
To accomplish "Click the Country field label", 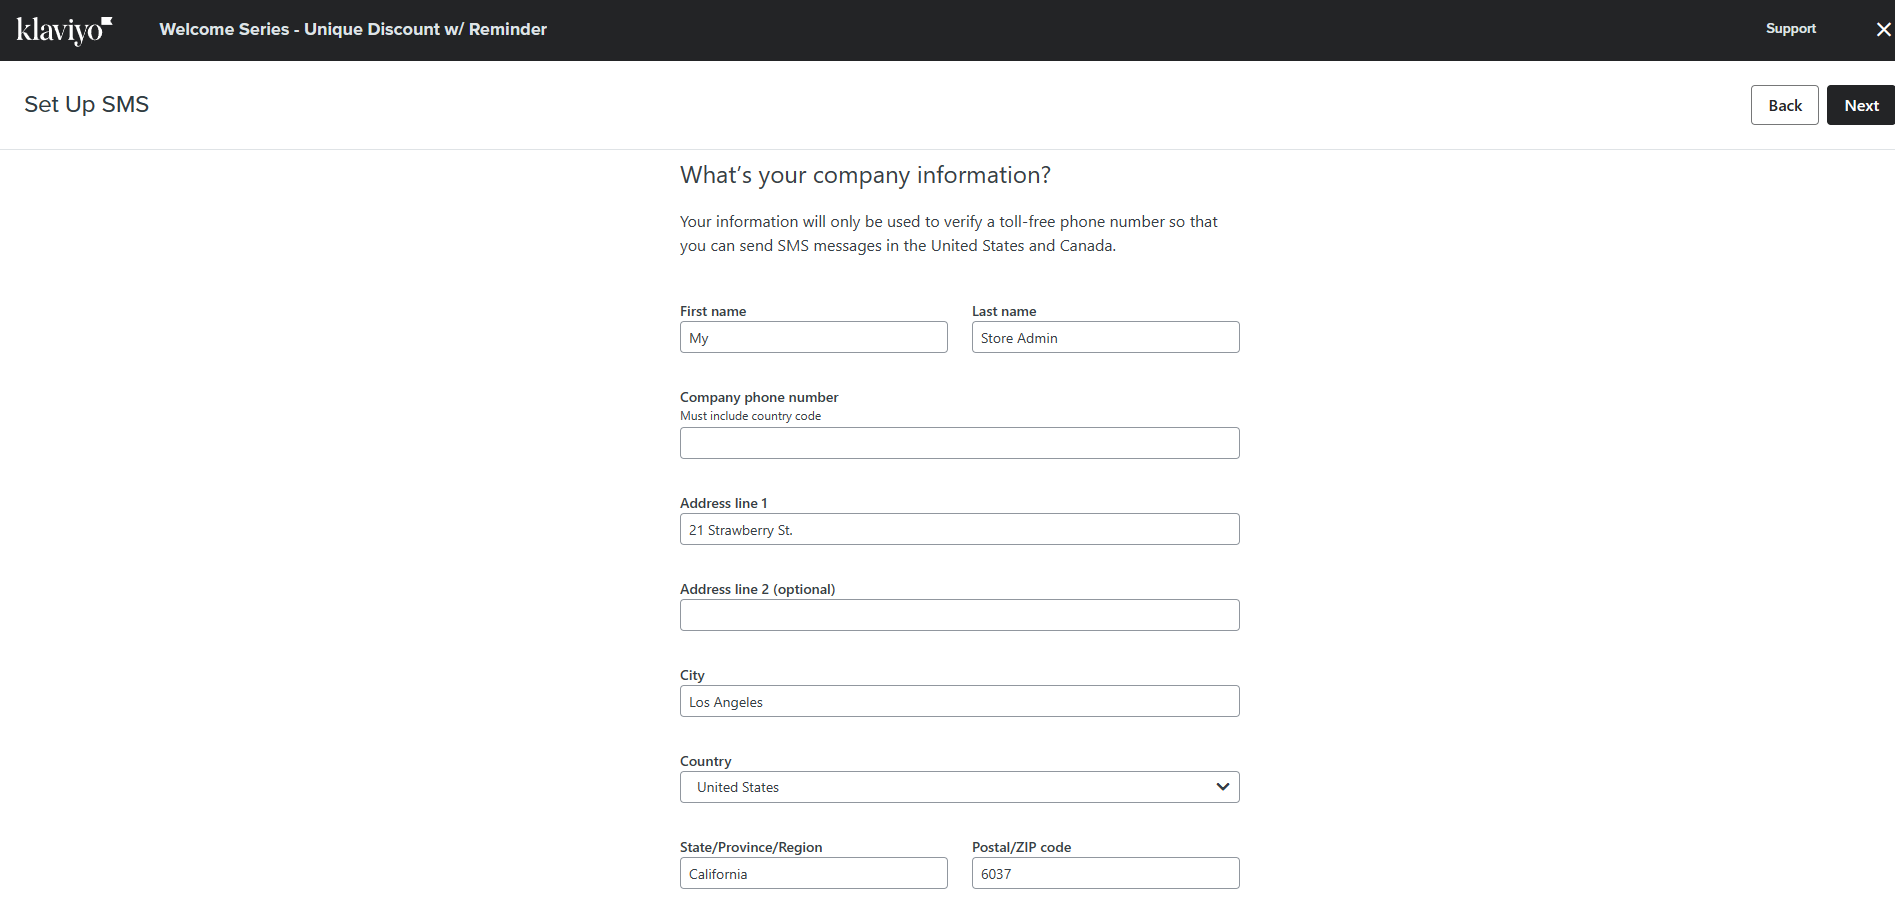I will [x=705, y=761].
